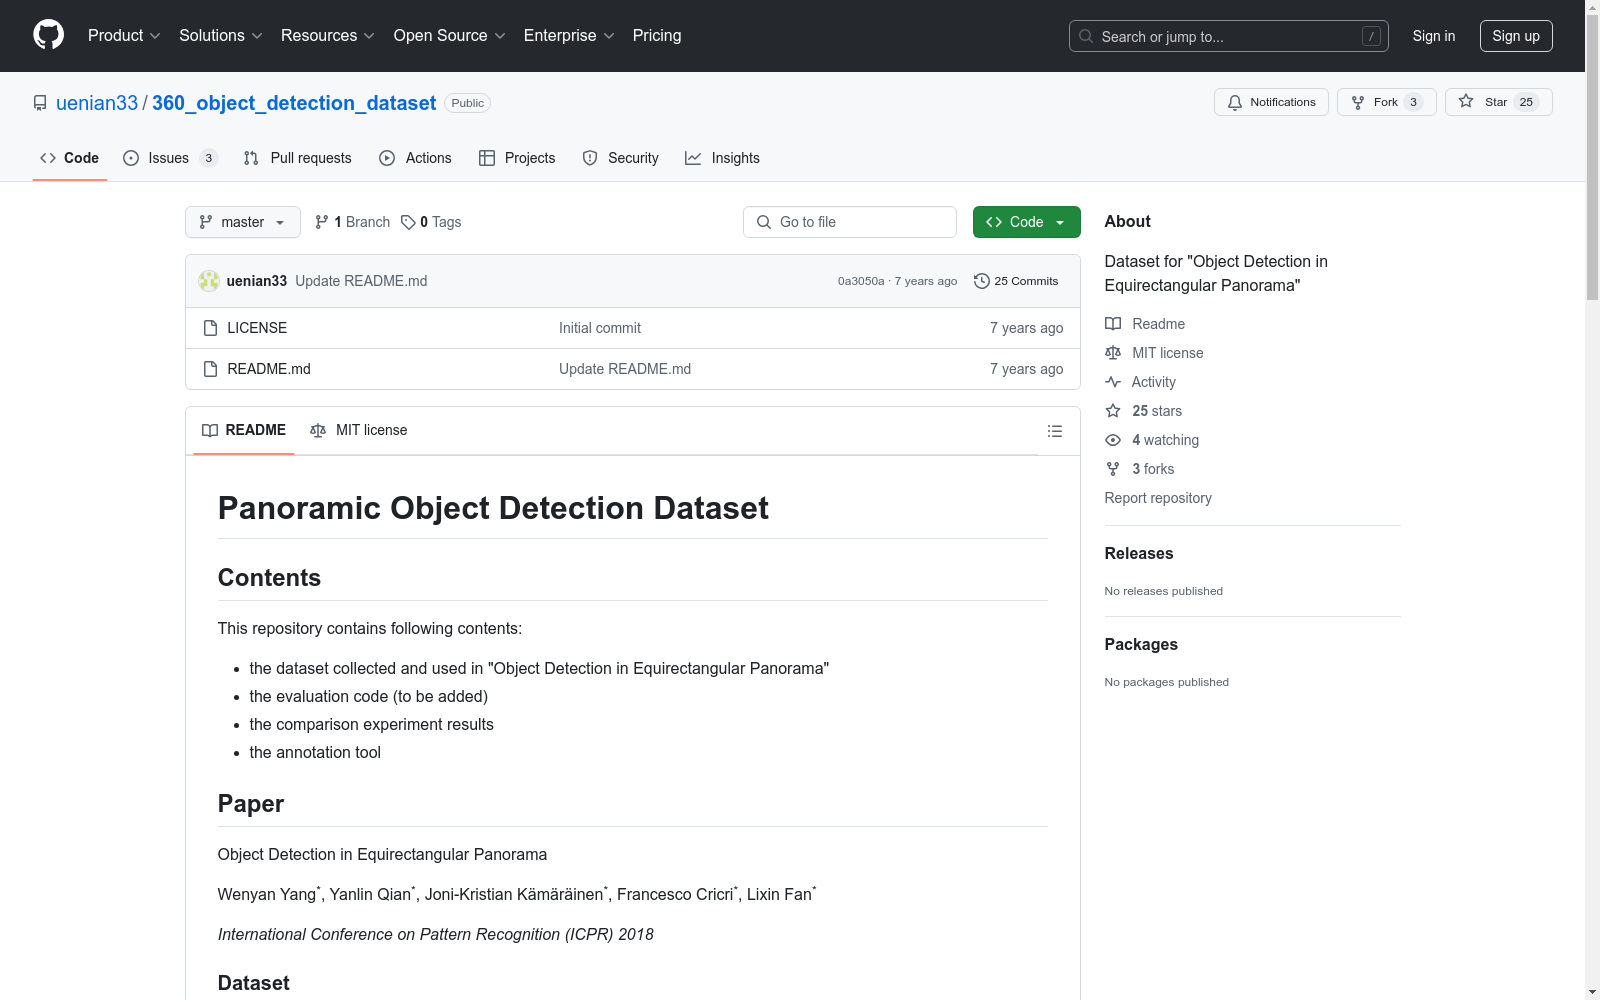Click the play icon on Actions tab

(387, 158)
